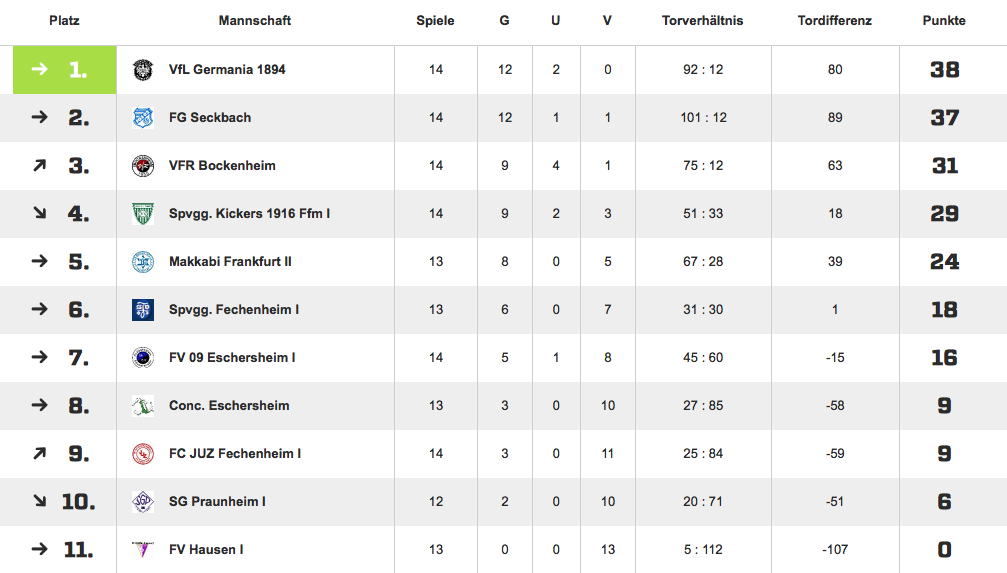Click the Spvgg. Kickers 1916 Ffm crest
The width and height of the screenshot is (1007, 573).
pos(143,213)
